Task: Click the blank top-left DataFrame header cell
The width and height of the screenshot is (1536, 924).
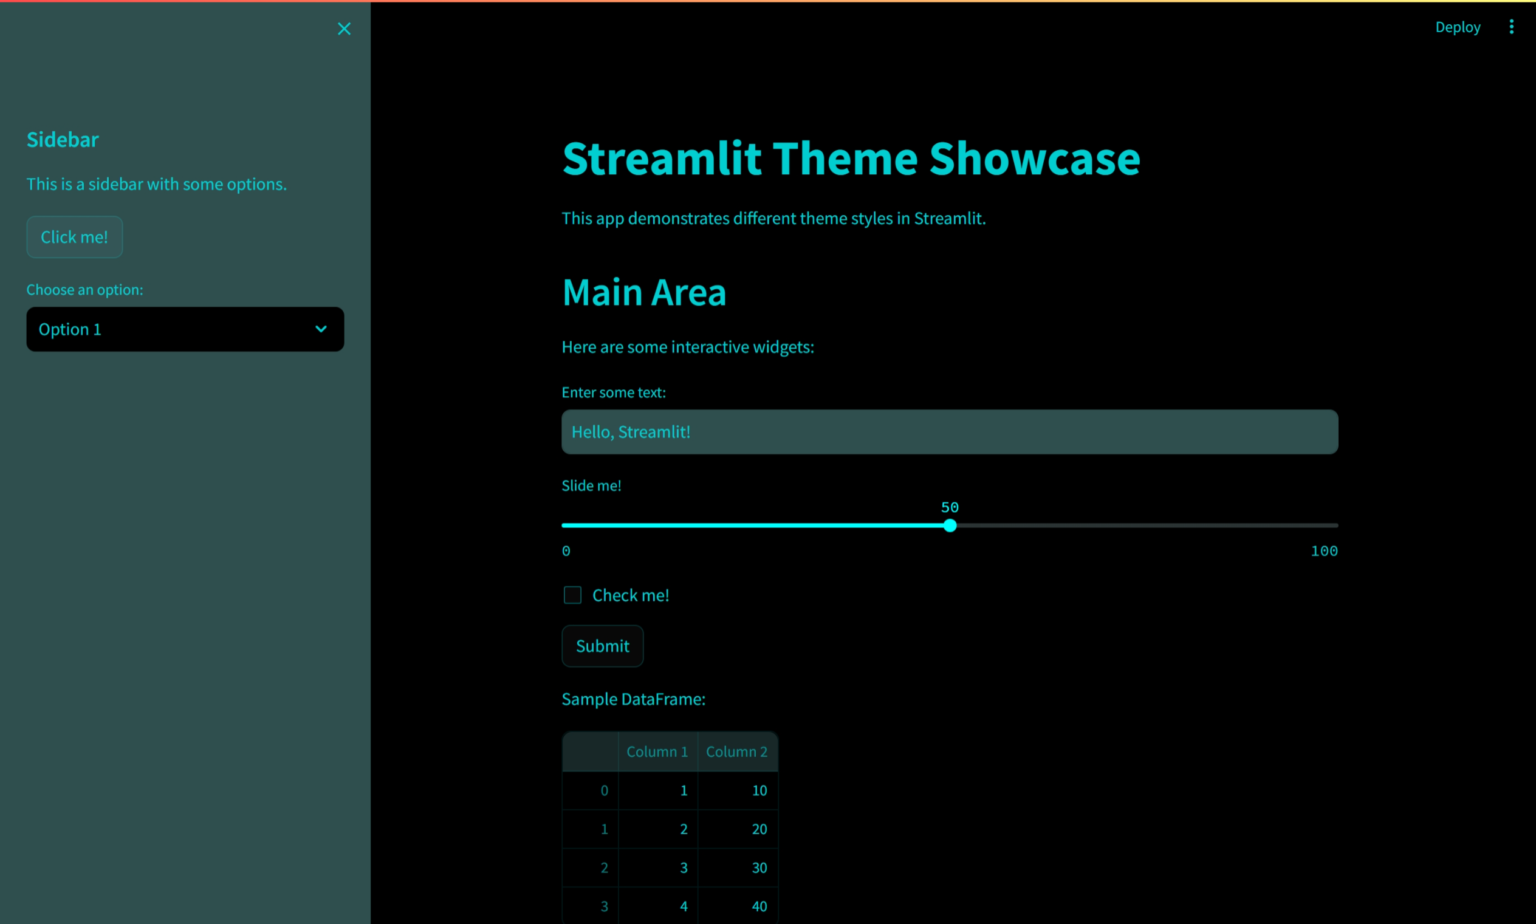Action: point(590,752)
